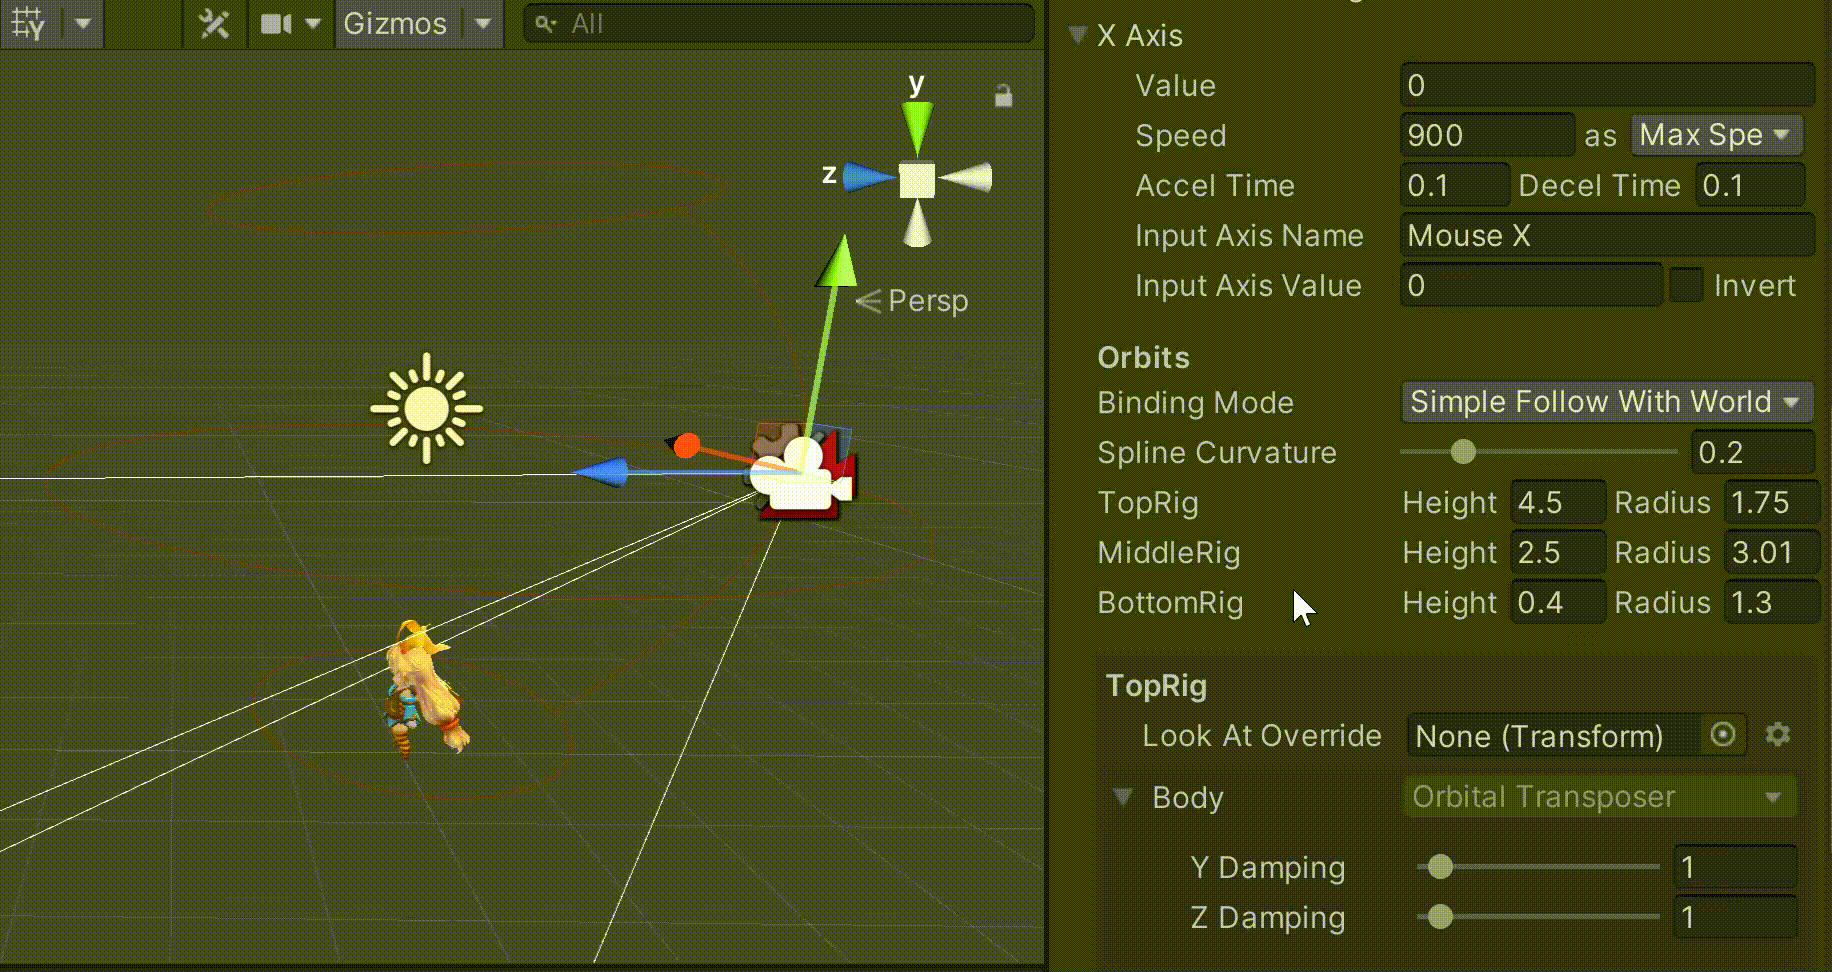
Task: Toggle Persp projection mode label
Action: click(926, 301)
